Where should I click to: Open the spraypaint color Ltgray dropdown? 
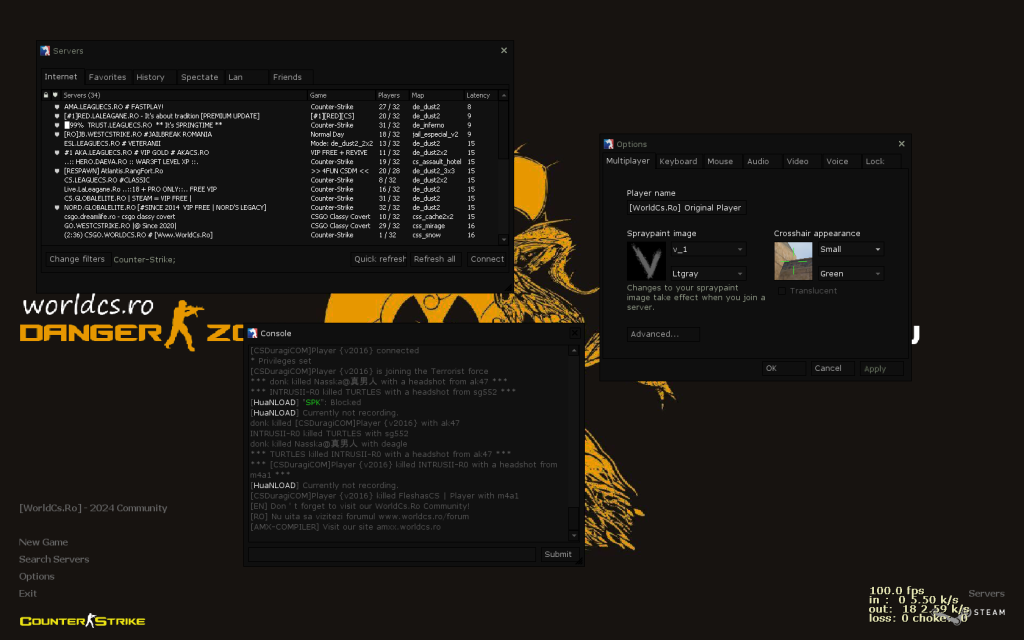(709, 274)
